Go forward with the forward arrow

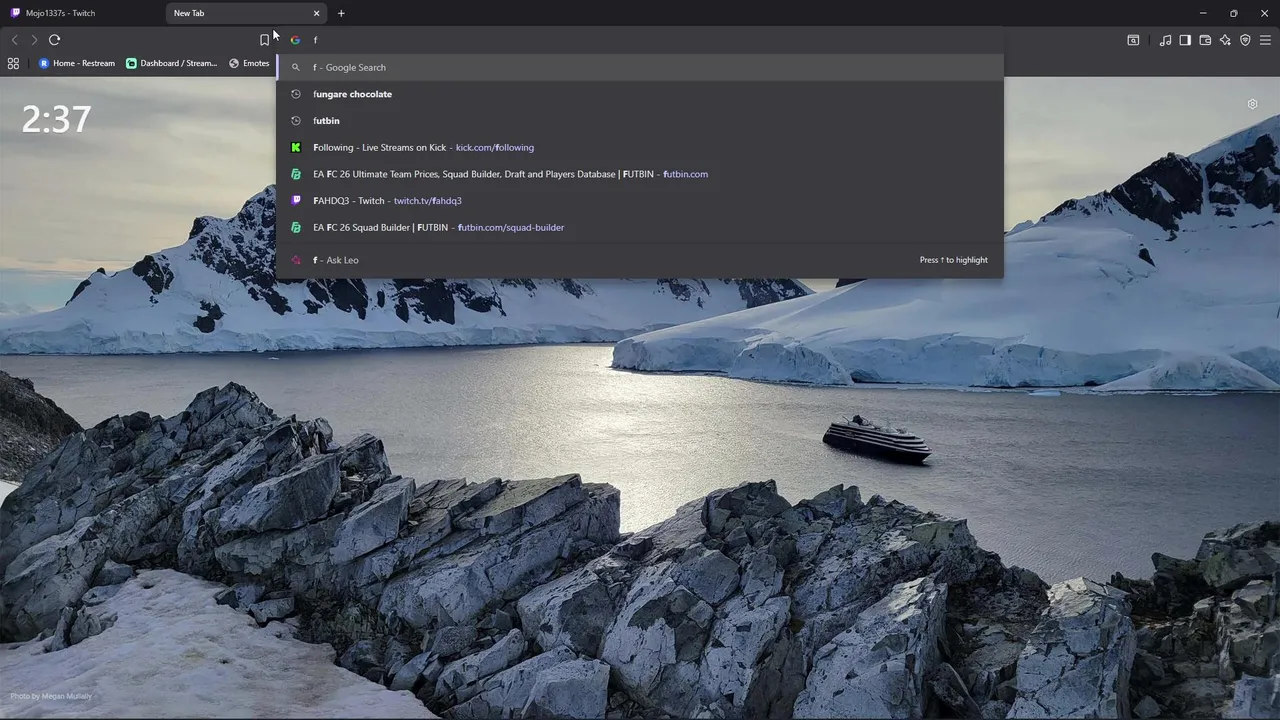(34, 40)
